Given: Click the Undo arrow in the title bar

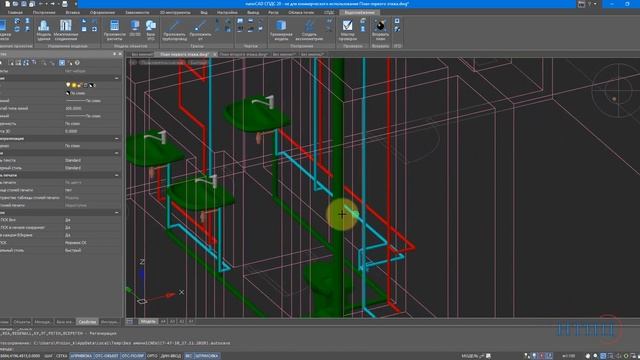Looking at the screenshot, I should point(41,4).
